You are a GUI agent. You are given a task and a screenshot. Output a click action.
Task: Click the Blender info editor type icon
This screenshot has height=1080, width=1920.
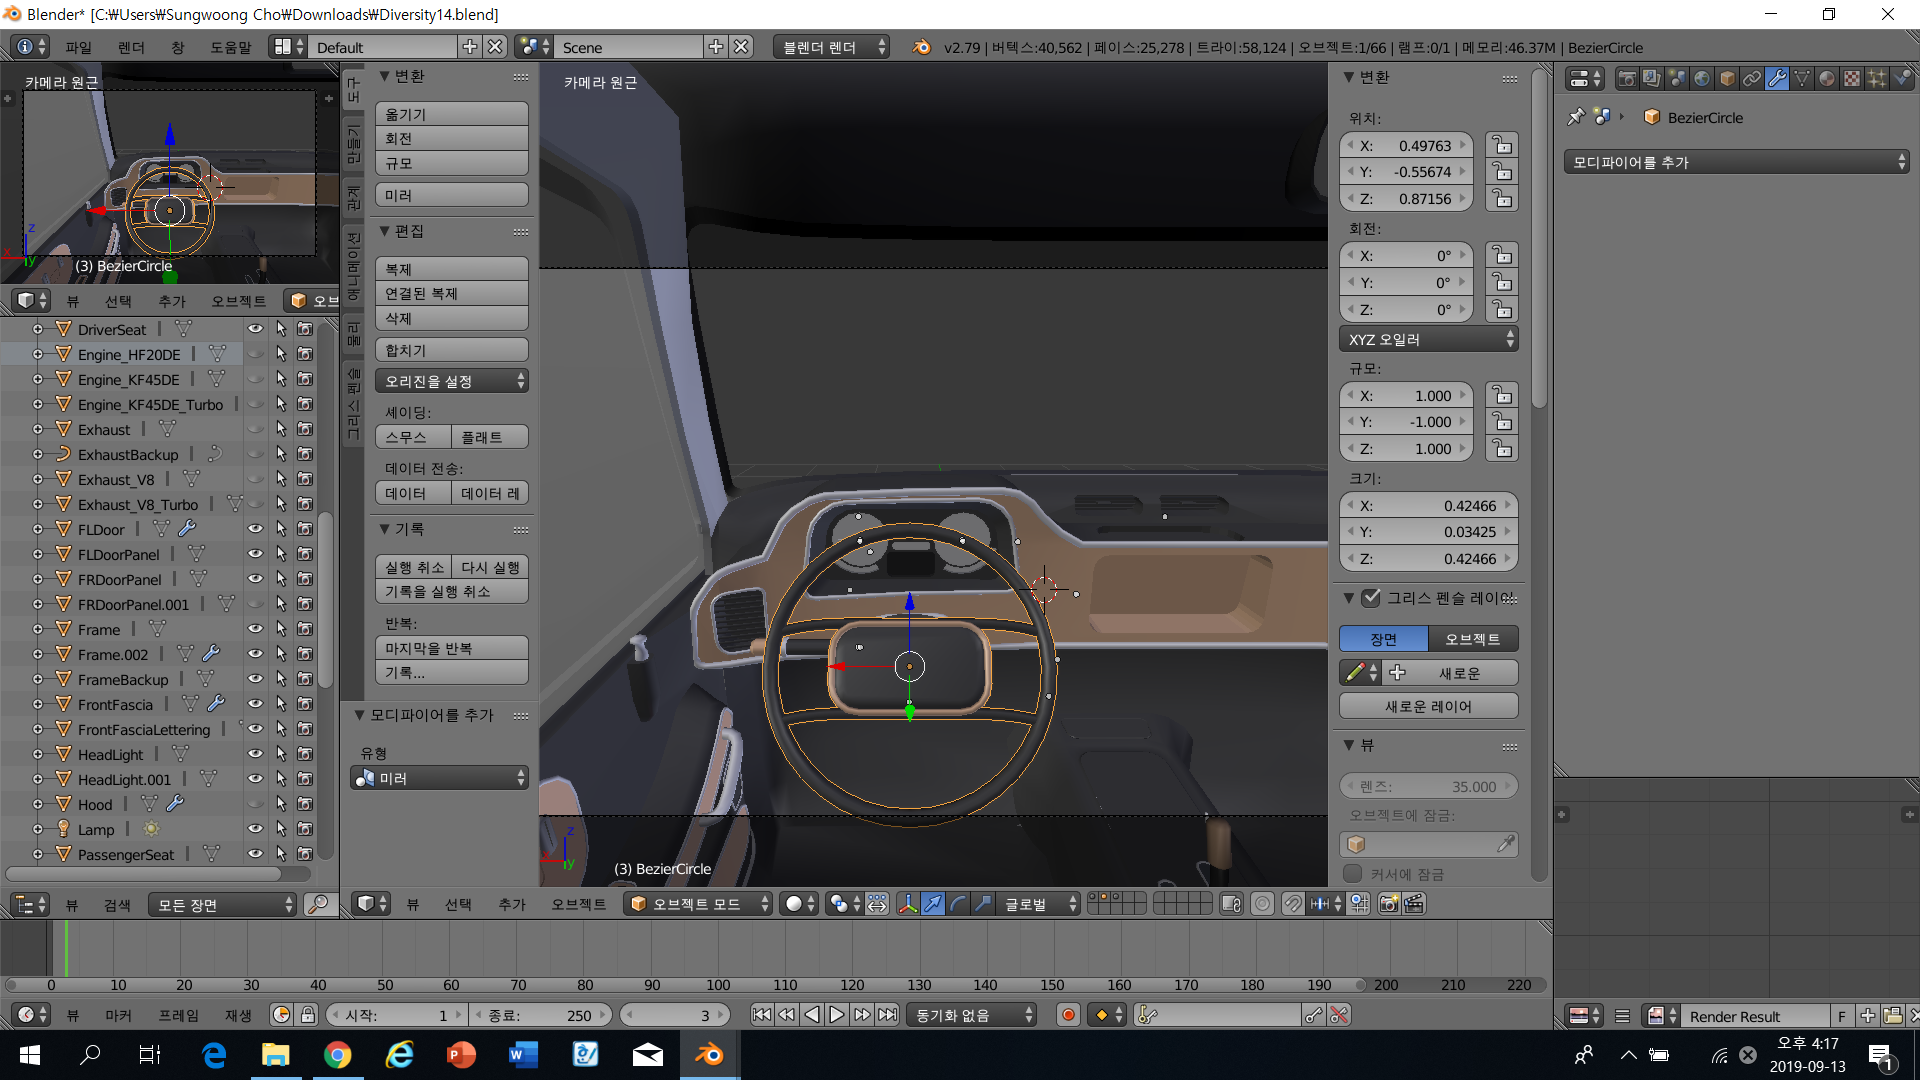point(30,47)
